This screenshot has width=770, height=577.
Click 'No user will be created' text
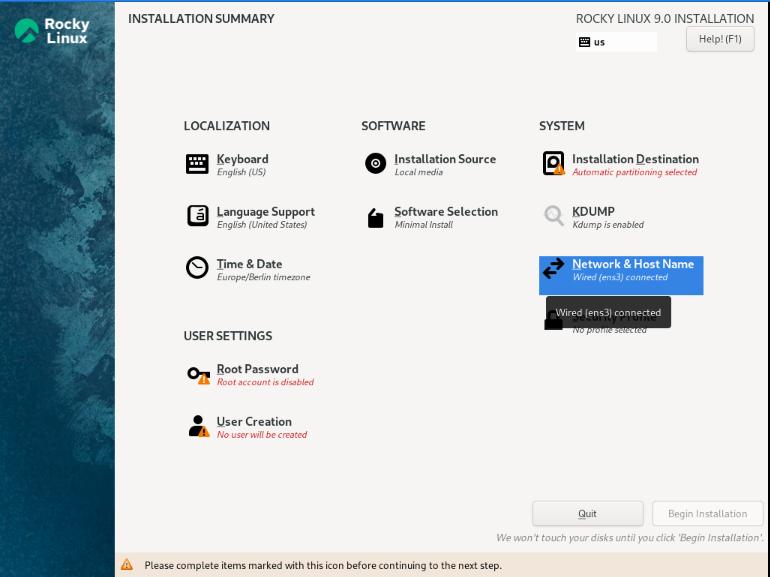[262, 435]
